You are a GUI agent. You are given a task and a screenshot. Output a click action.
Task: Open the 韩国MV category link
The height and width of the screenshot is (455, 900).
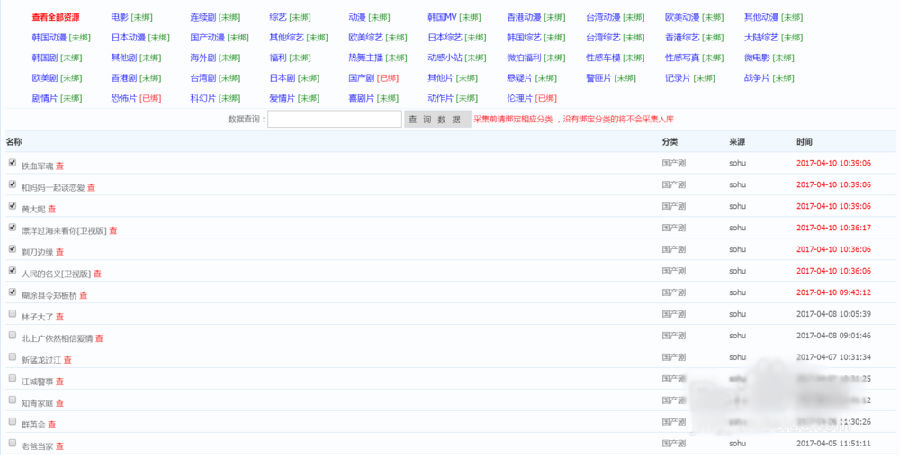443,18
